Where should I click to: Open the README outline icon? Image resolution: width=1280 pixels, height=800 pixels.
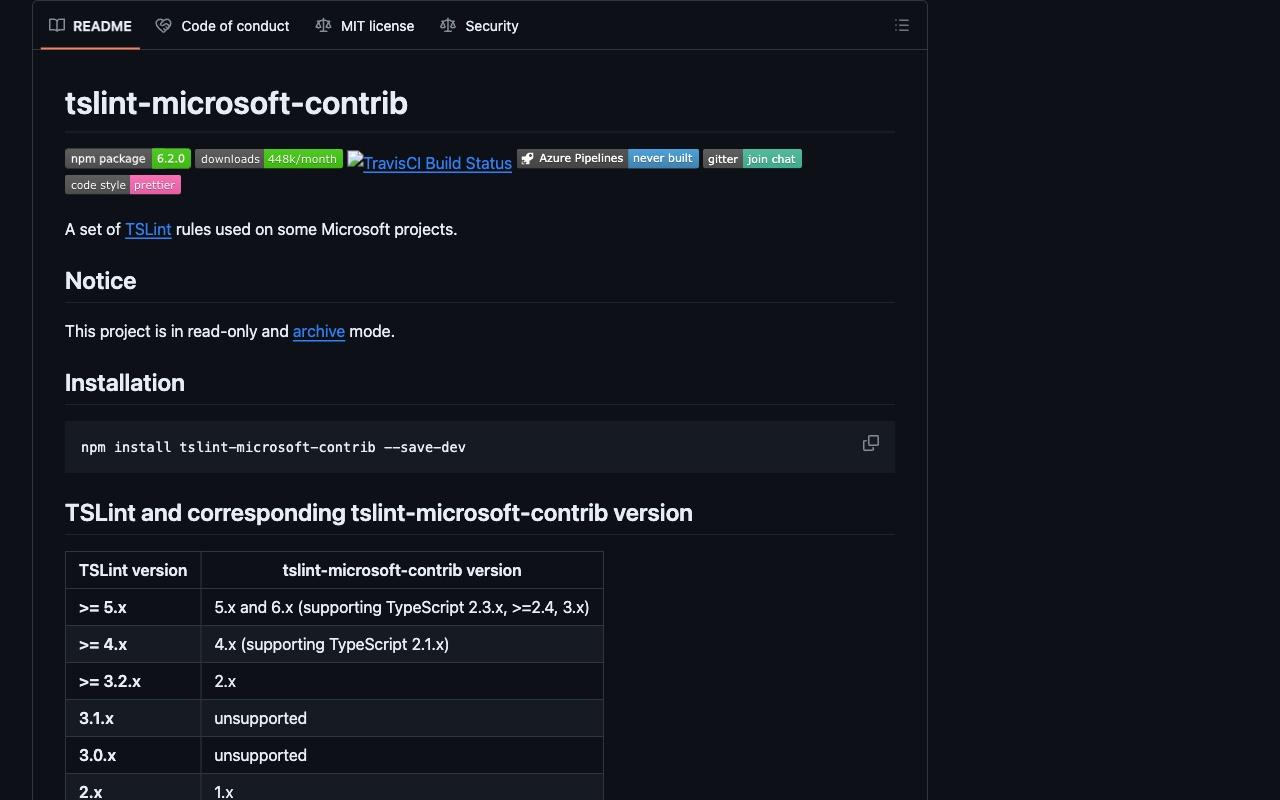[902, 26]
